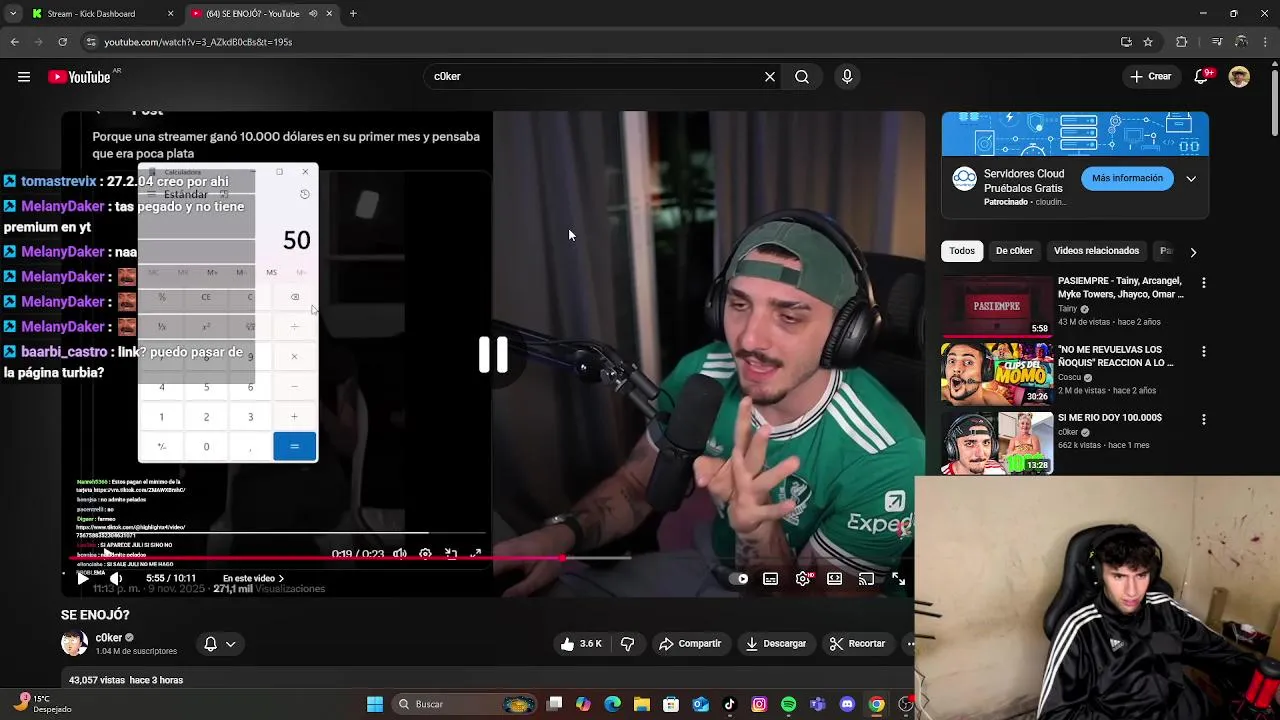Open Chrome three-dot menu
Image resolution: width=1280 pixels, height=720 pixels.
pyautogui.click(x=1266, y=42)
